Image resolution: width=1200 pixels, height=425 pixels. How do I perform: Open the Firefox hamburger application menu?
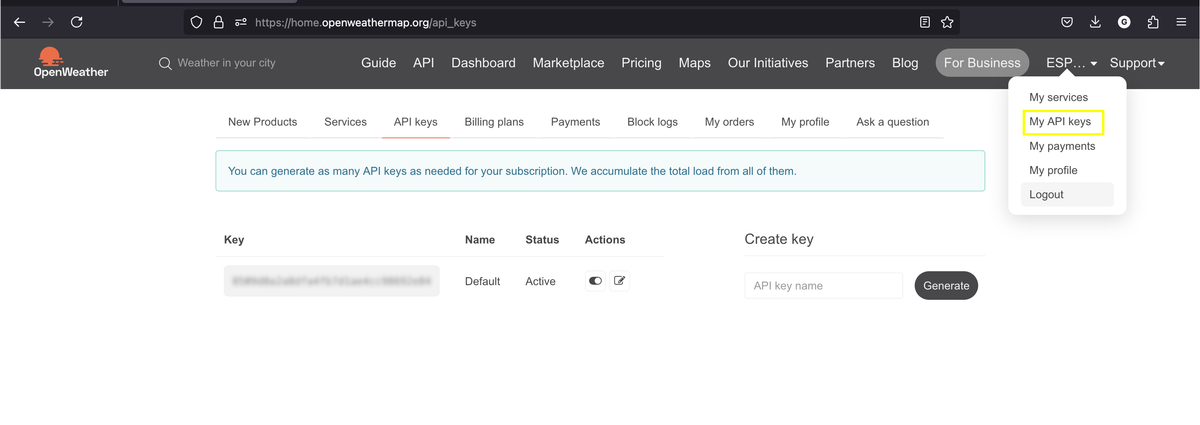pyautogui.click(x=1181, y=21)
